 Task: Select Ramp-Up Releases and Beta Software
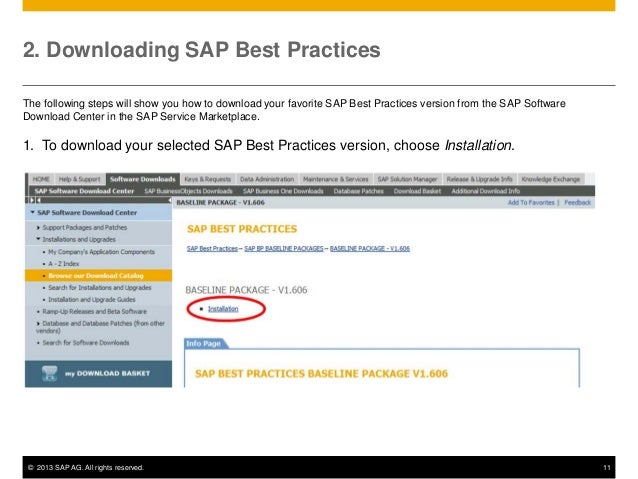click(x=94, y=311)
